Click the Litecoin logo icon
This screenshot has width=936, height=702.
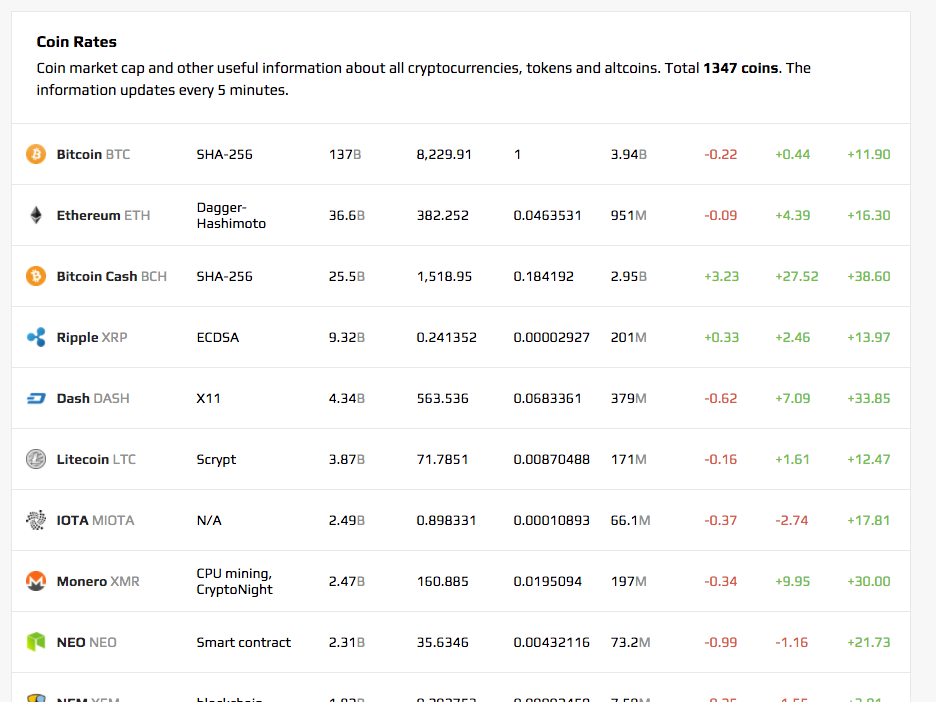coord(36,459)
